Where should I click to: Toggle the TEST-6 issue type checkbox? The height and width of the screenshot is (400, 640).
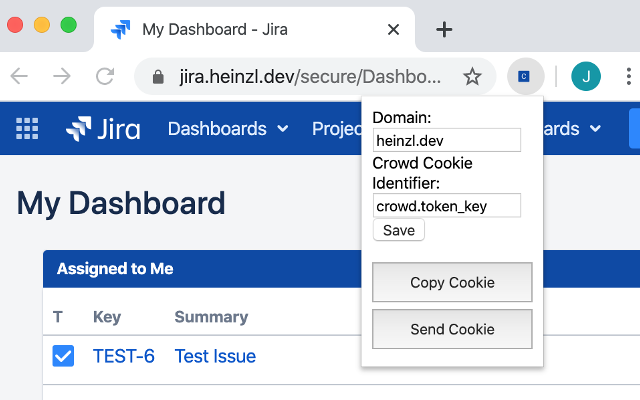63,356
